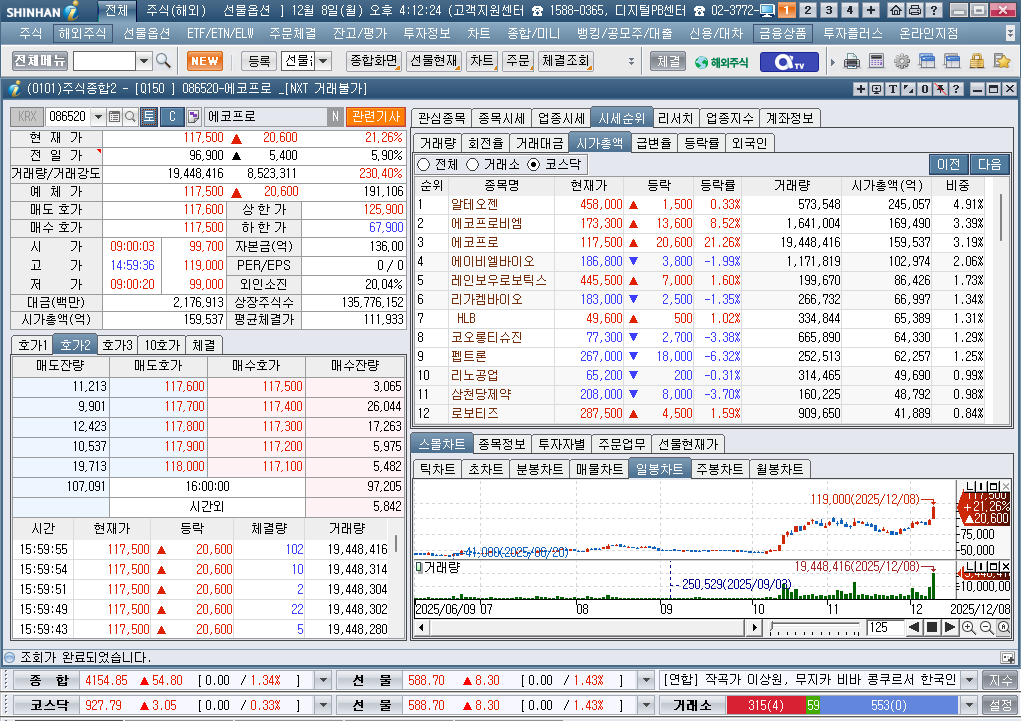Click the '+' icon in the window title bar
1021x721 pixels.
(x=860, y=89)
